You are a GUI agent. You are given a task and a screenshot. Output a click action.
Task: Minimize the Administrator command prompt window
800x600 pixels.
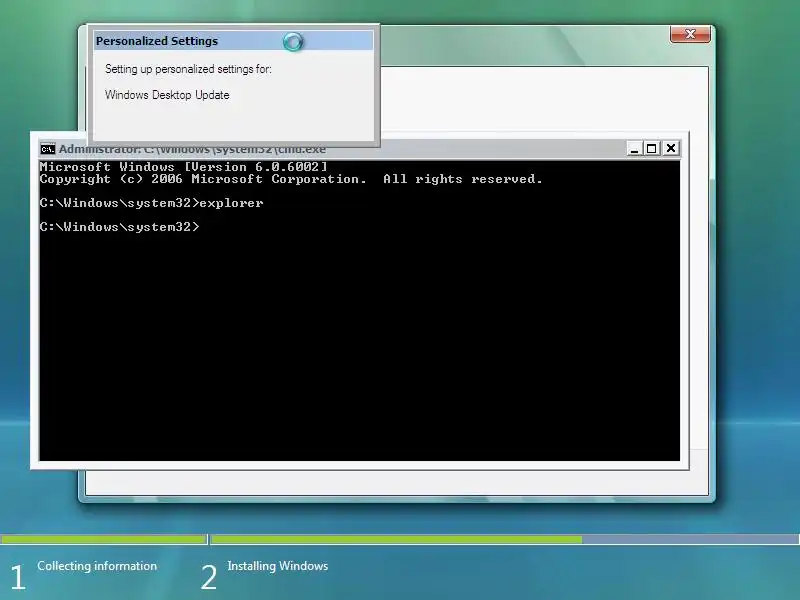click(634, 148)
